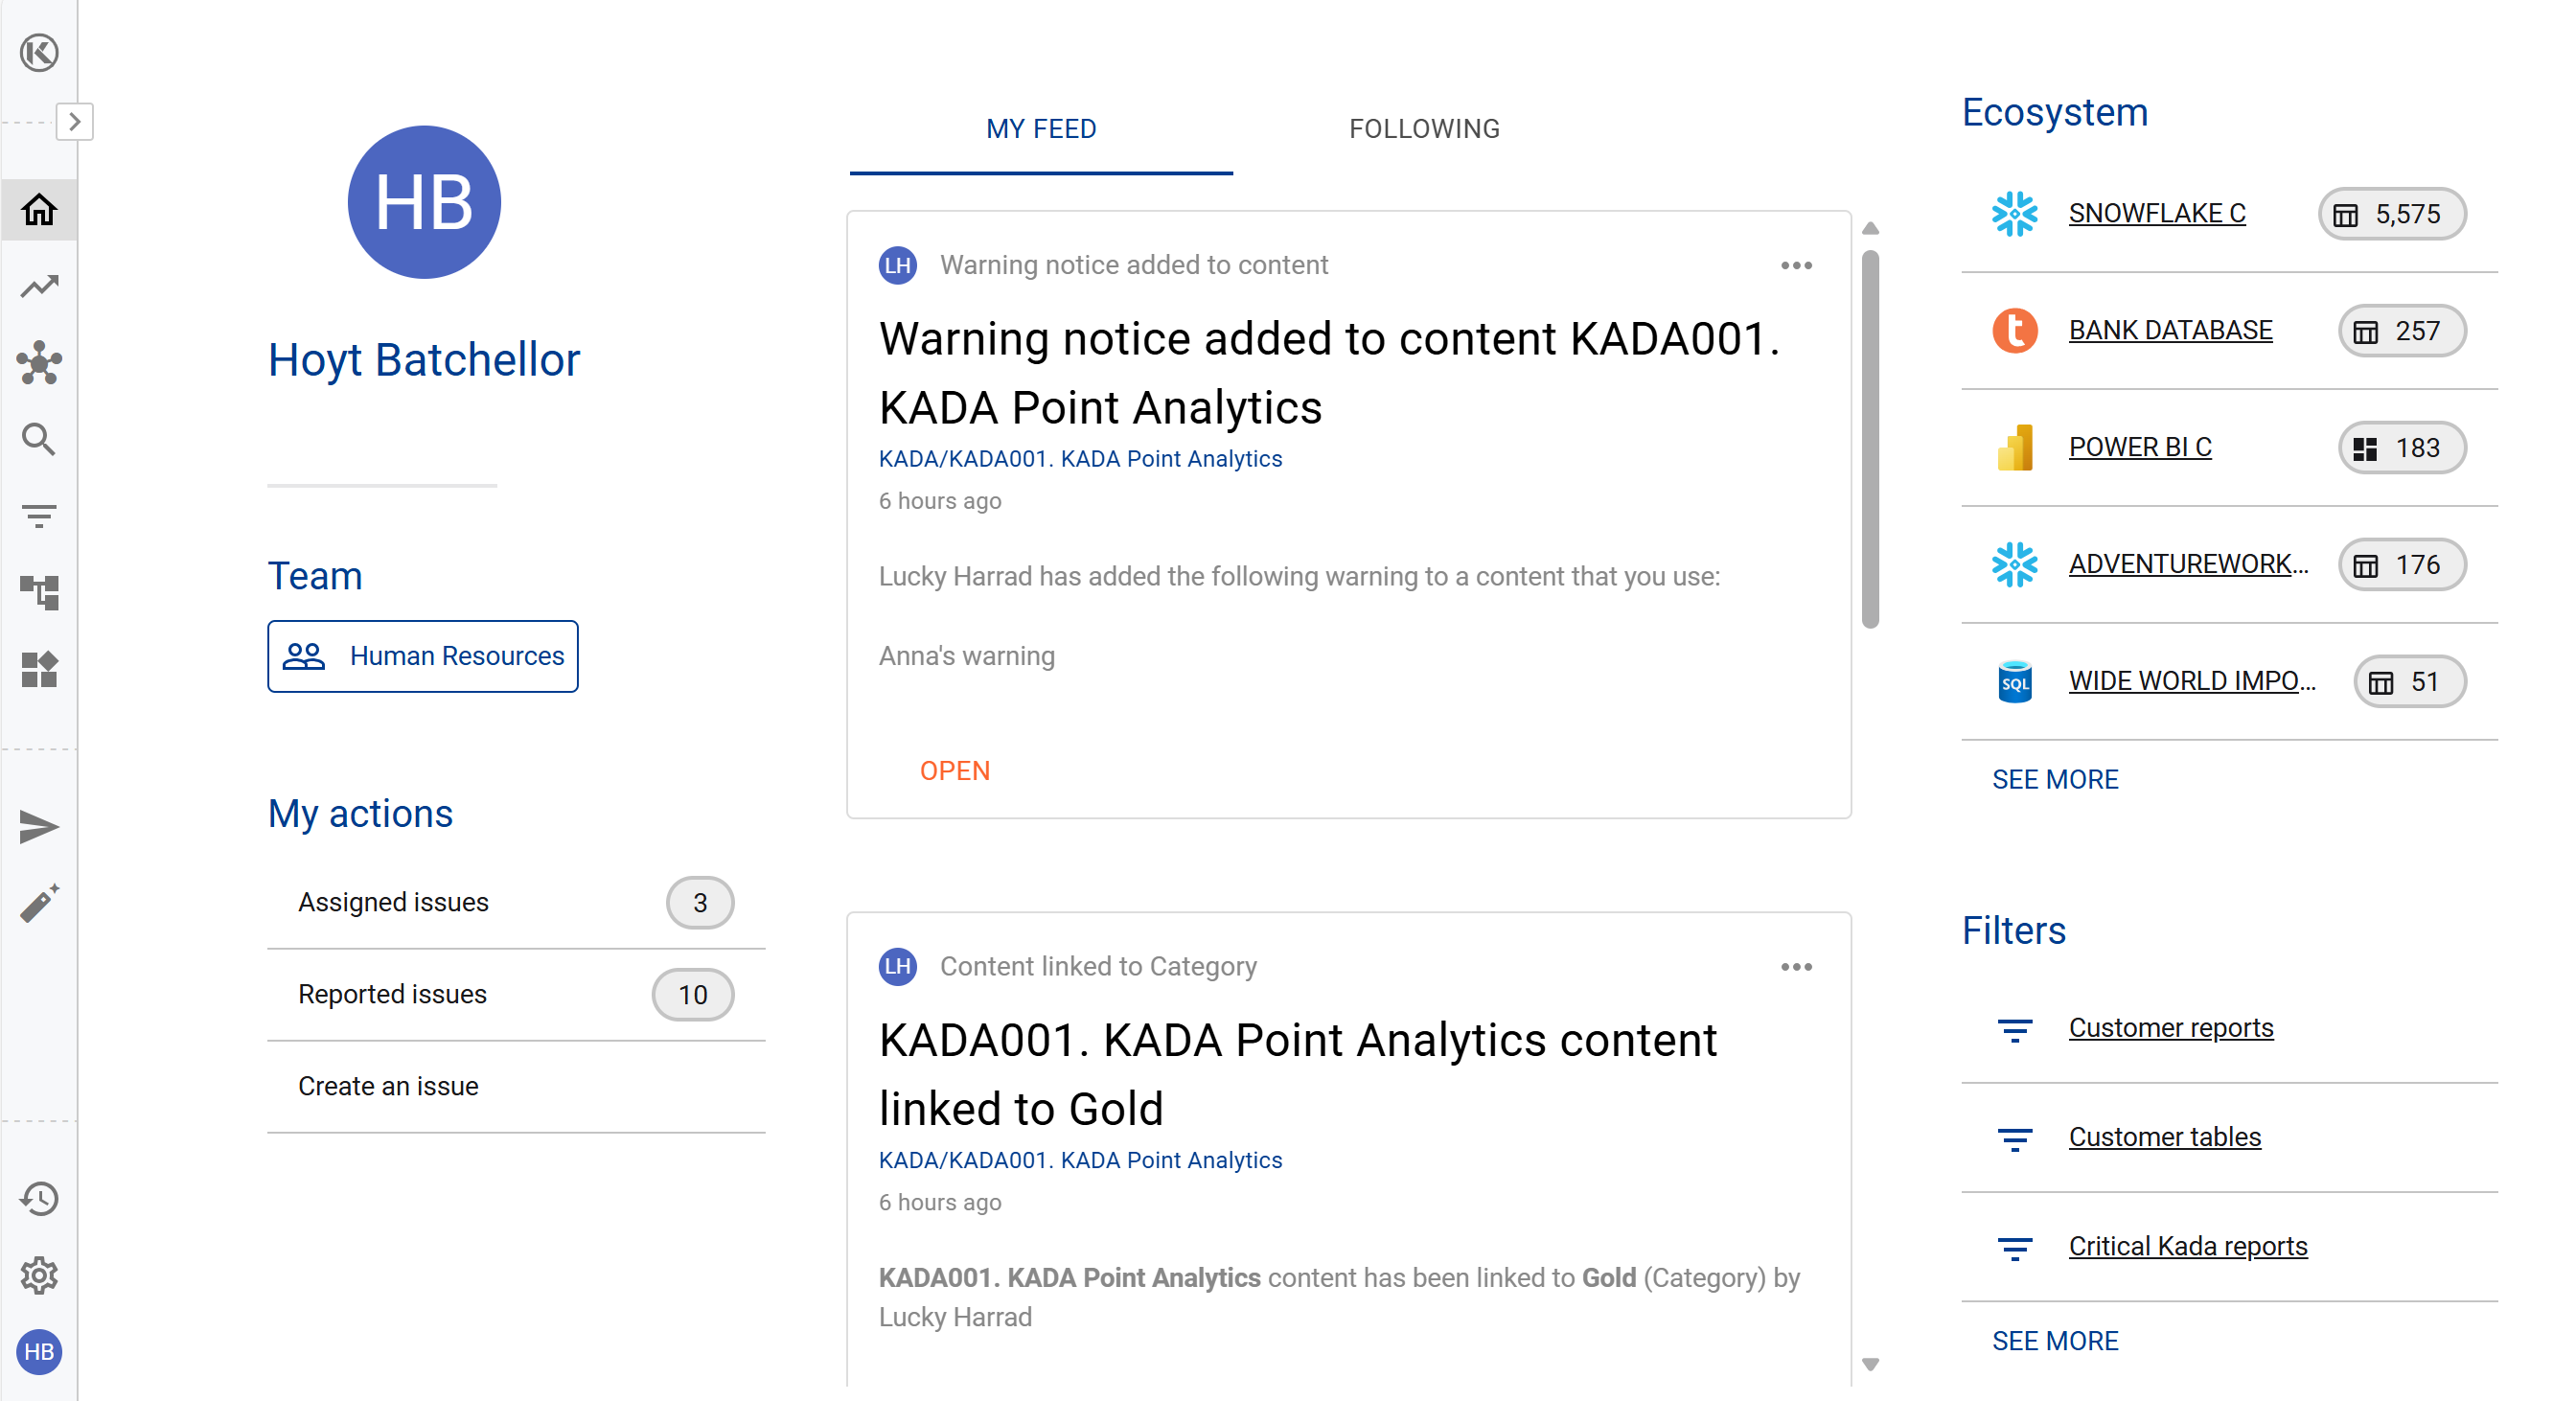Open the history clock sidebar icon

(x=39, y=1198)
